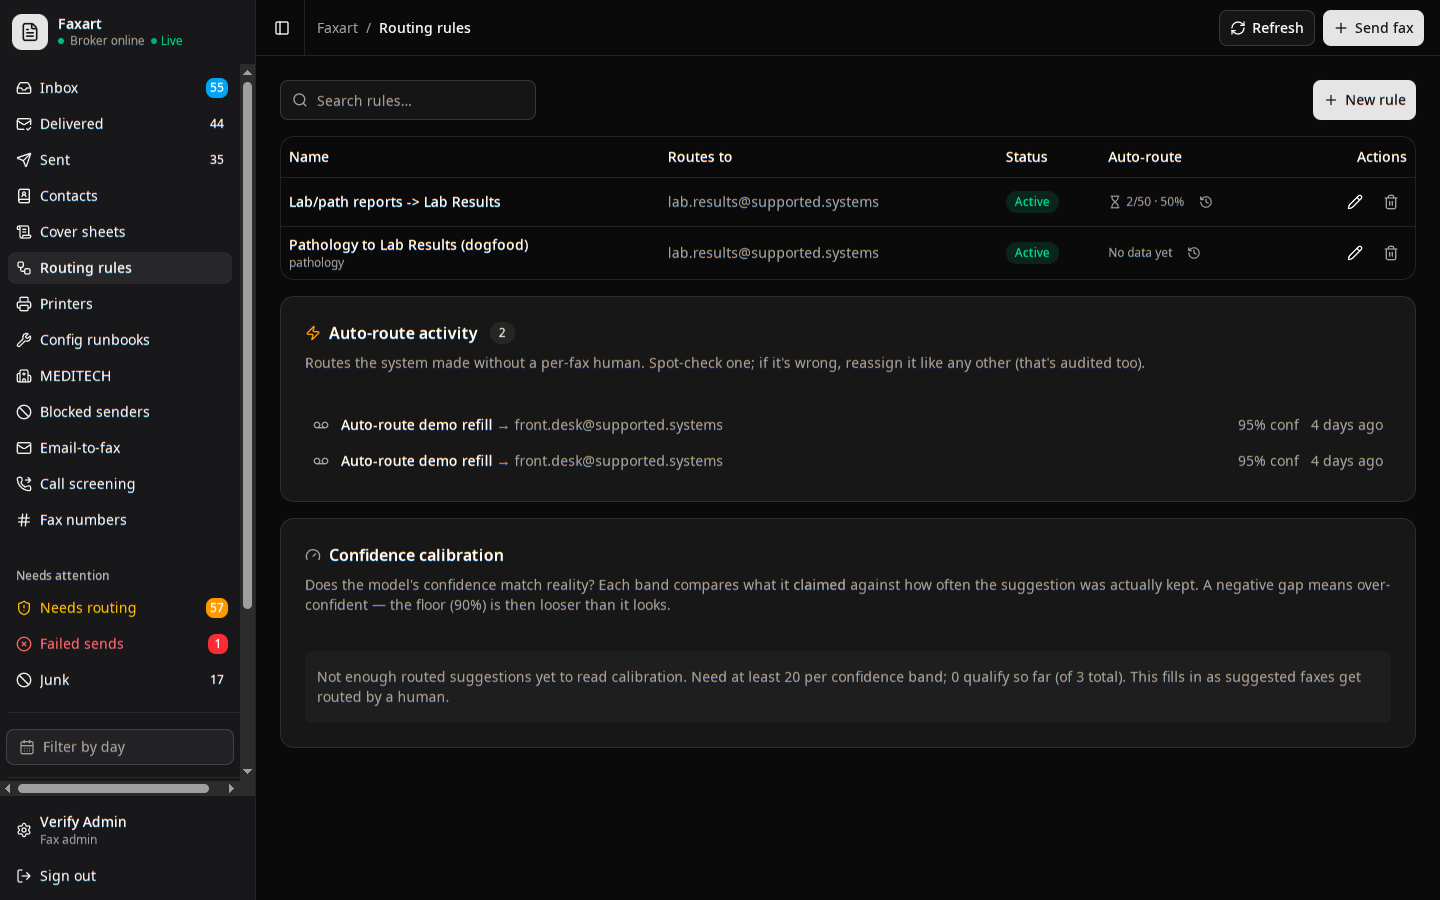1440x900 pixels.
Task: Open Cover sheets section
Action: coord(120,232)
